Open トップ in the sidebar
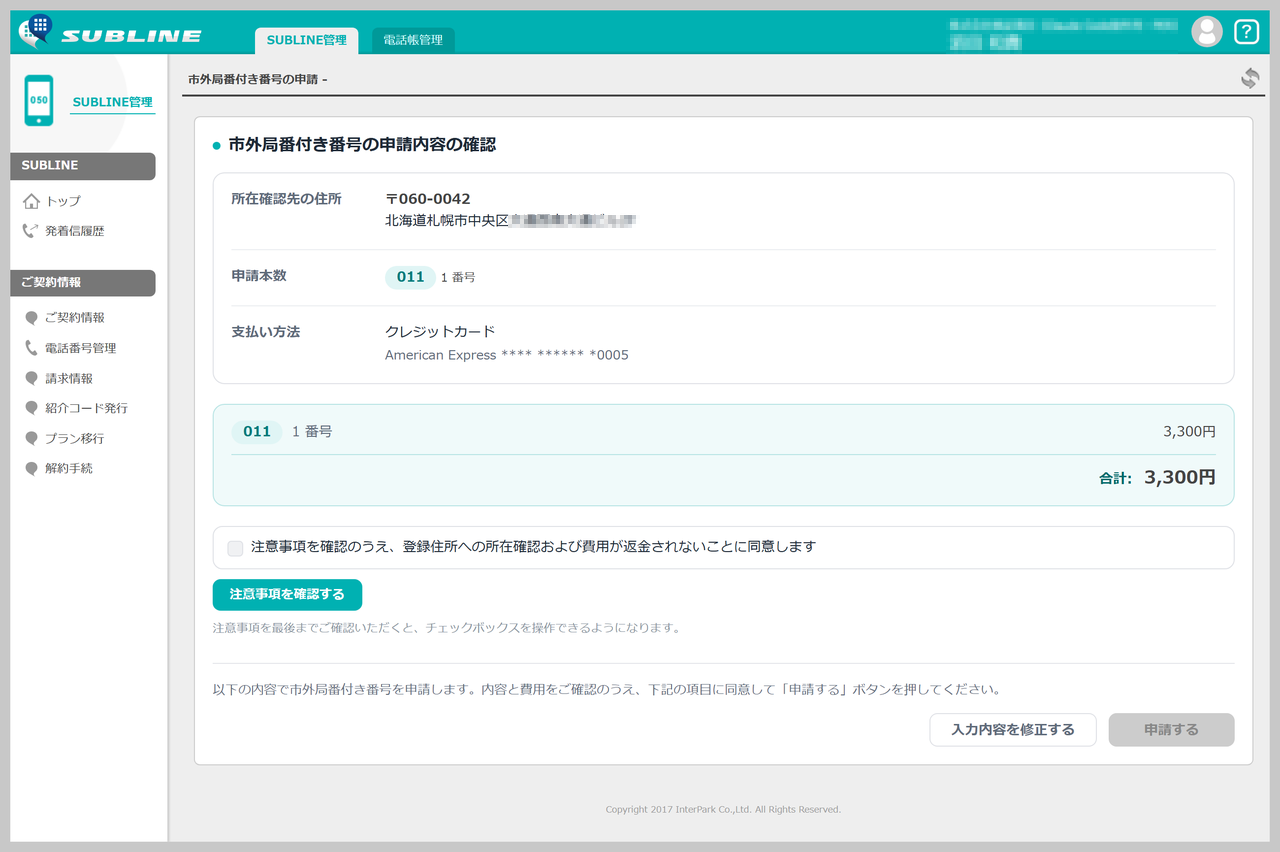The width and height of the screenshot is (1280, 852). point(63,201)
